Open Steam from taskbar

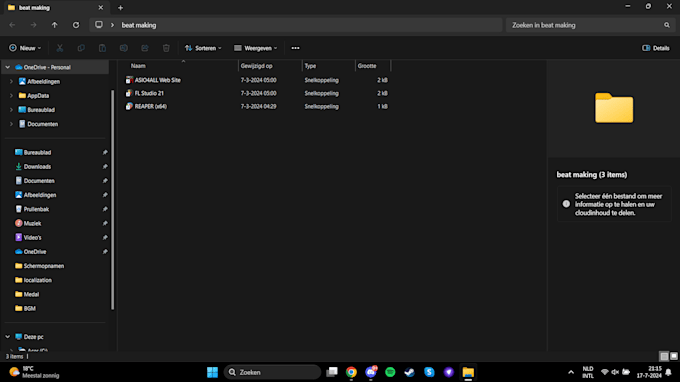409,372
